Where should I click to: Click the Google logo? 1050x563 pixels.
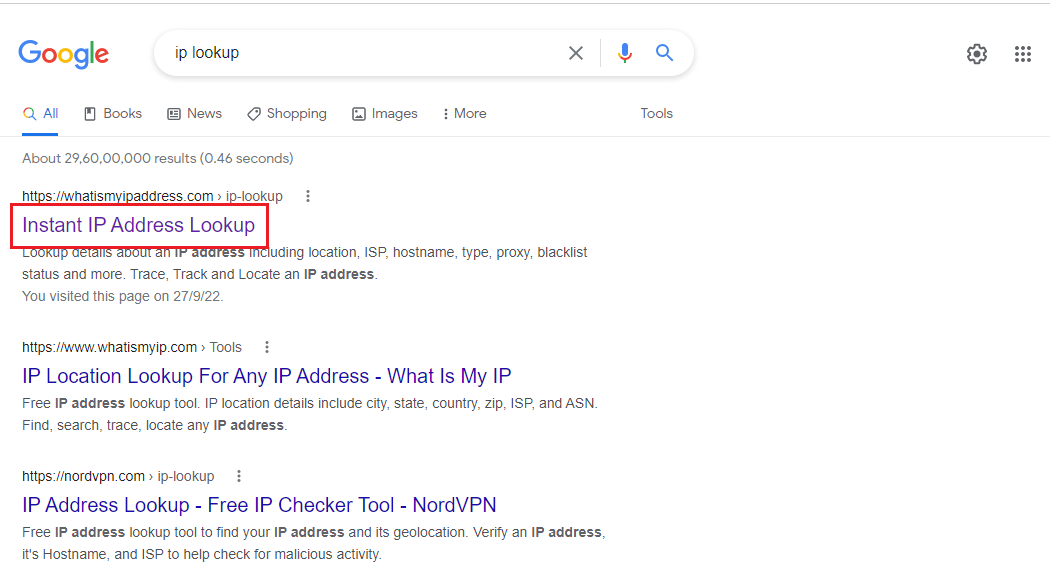click(64, 54)
